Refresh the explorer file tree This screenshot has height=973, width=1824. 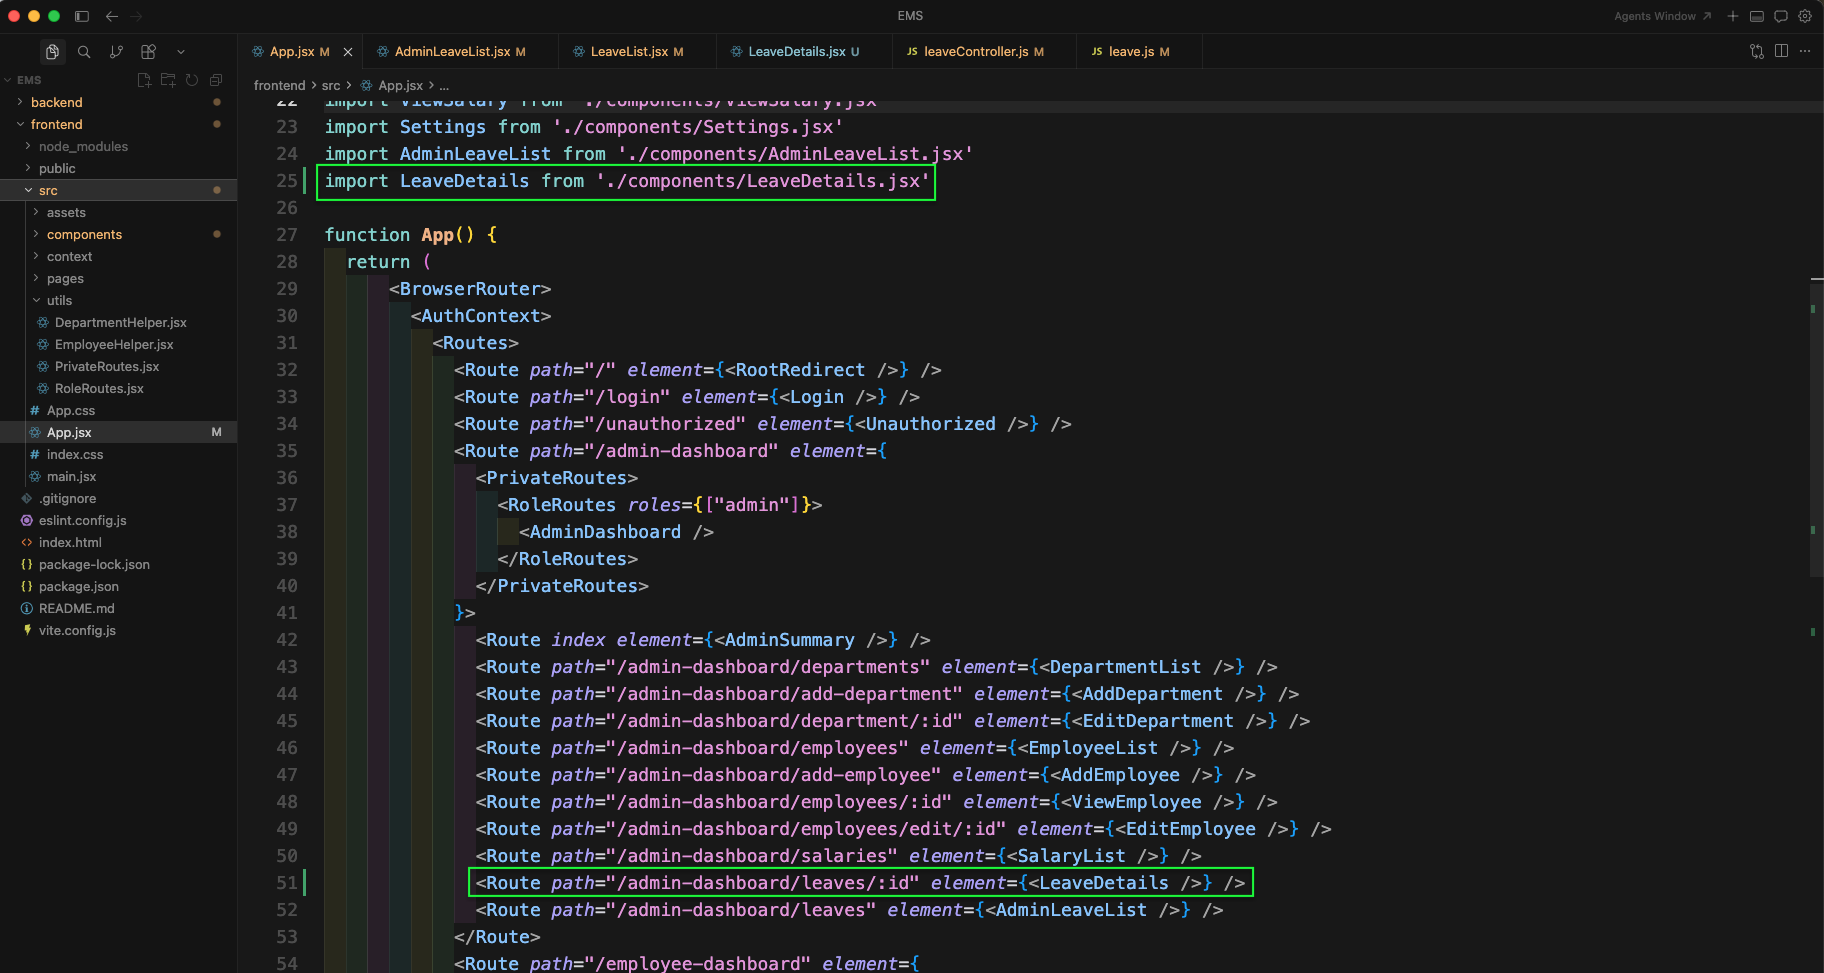192,80
